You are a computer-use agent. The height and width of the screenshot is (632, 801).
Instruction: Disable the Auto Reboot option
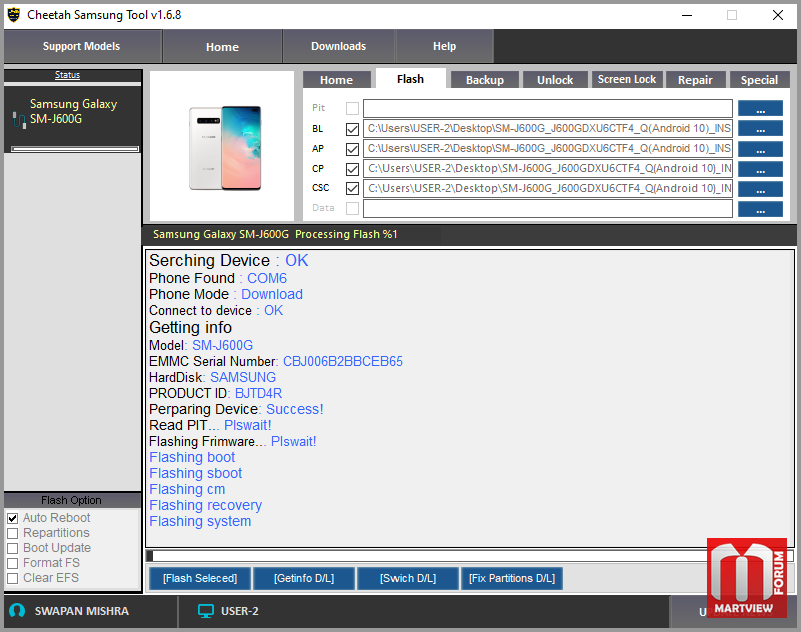[13, 518]
